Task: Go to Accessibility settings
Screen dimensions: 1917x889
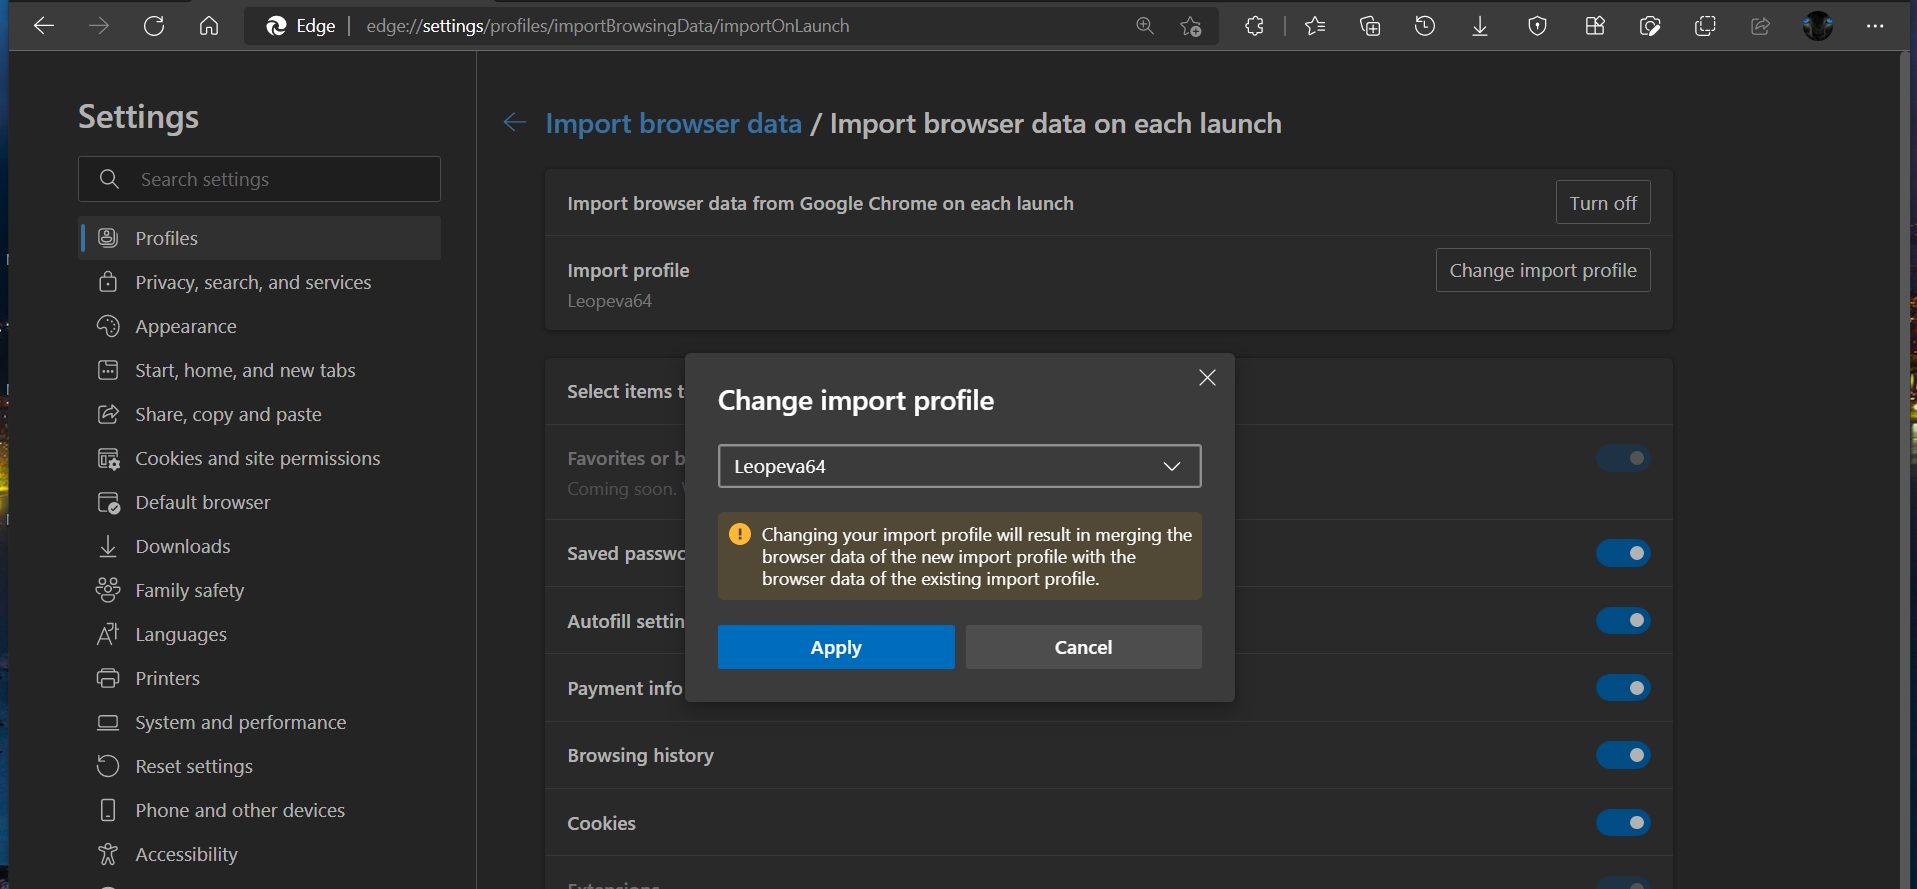Action: pyautogui.click(x=260, y=854)
